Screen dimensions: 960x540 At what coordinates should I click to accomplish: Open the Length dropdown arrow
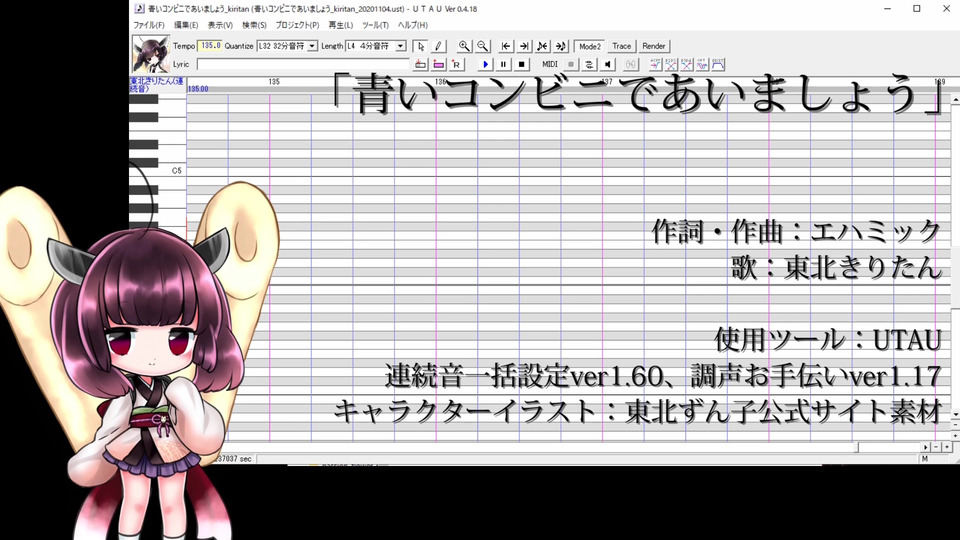(x=400, y=46)
